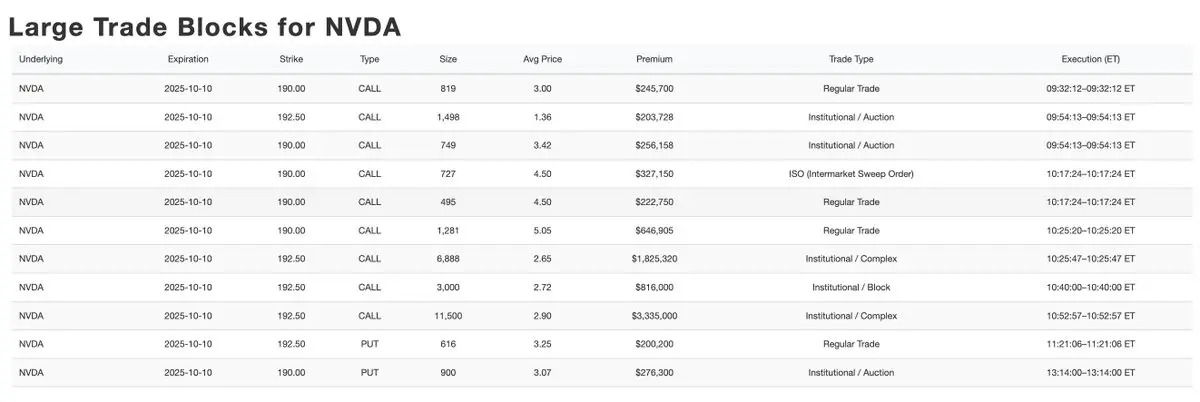Click the $245,700 premium cell

654,88
